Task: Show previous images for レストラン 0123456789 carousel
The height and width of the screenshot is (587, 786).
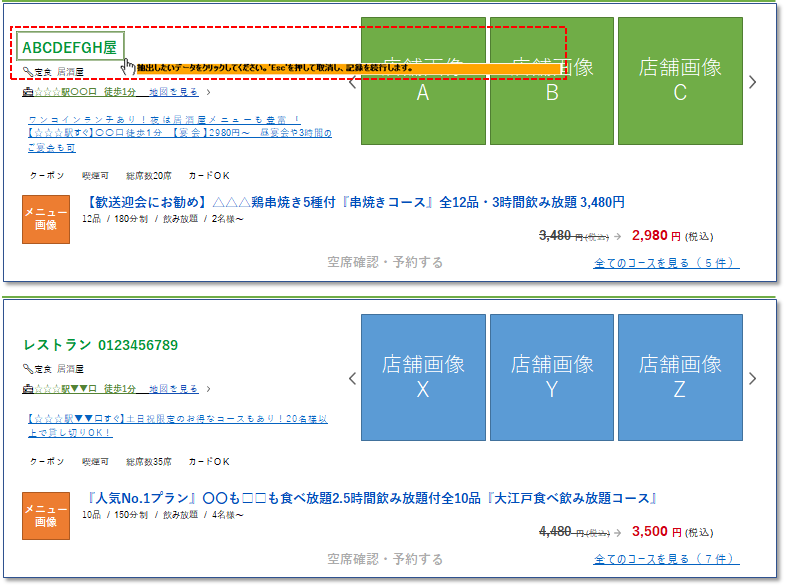Action: coord(353,378)
